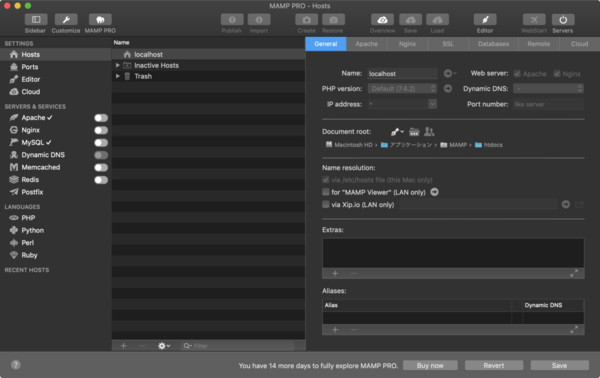This screenshot has height=378, width=600.
Task: Click the Revert button
Action: point(494,365)
